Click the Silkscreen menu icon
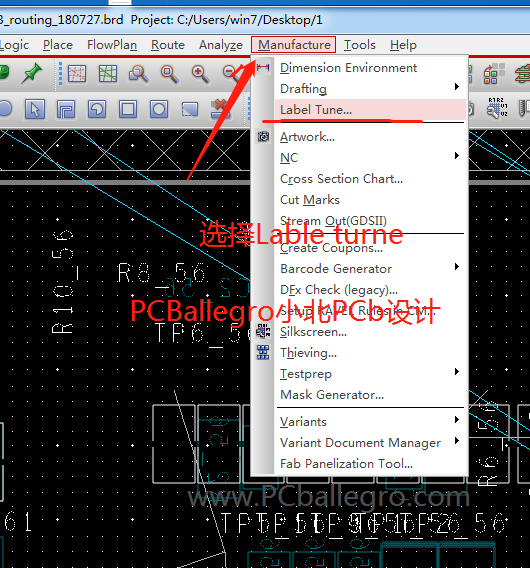530x568 pixels. tap(263, 331)
